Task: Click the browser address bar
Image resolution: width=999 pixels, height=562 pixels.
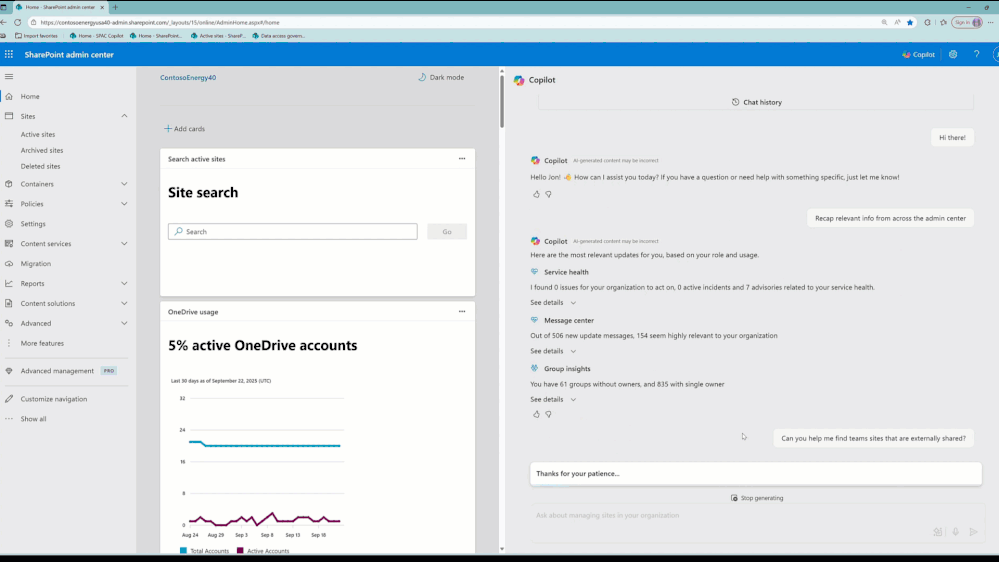Action: click(452, 22)
